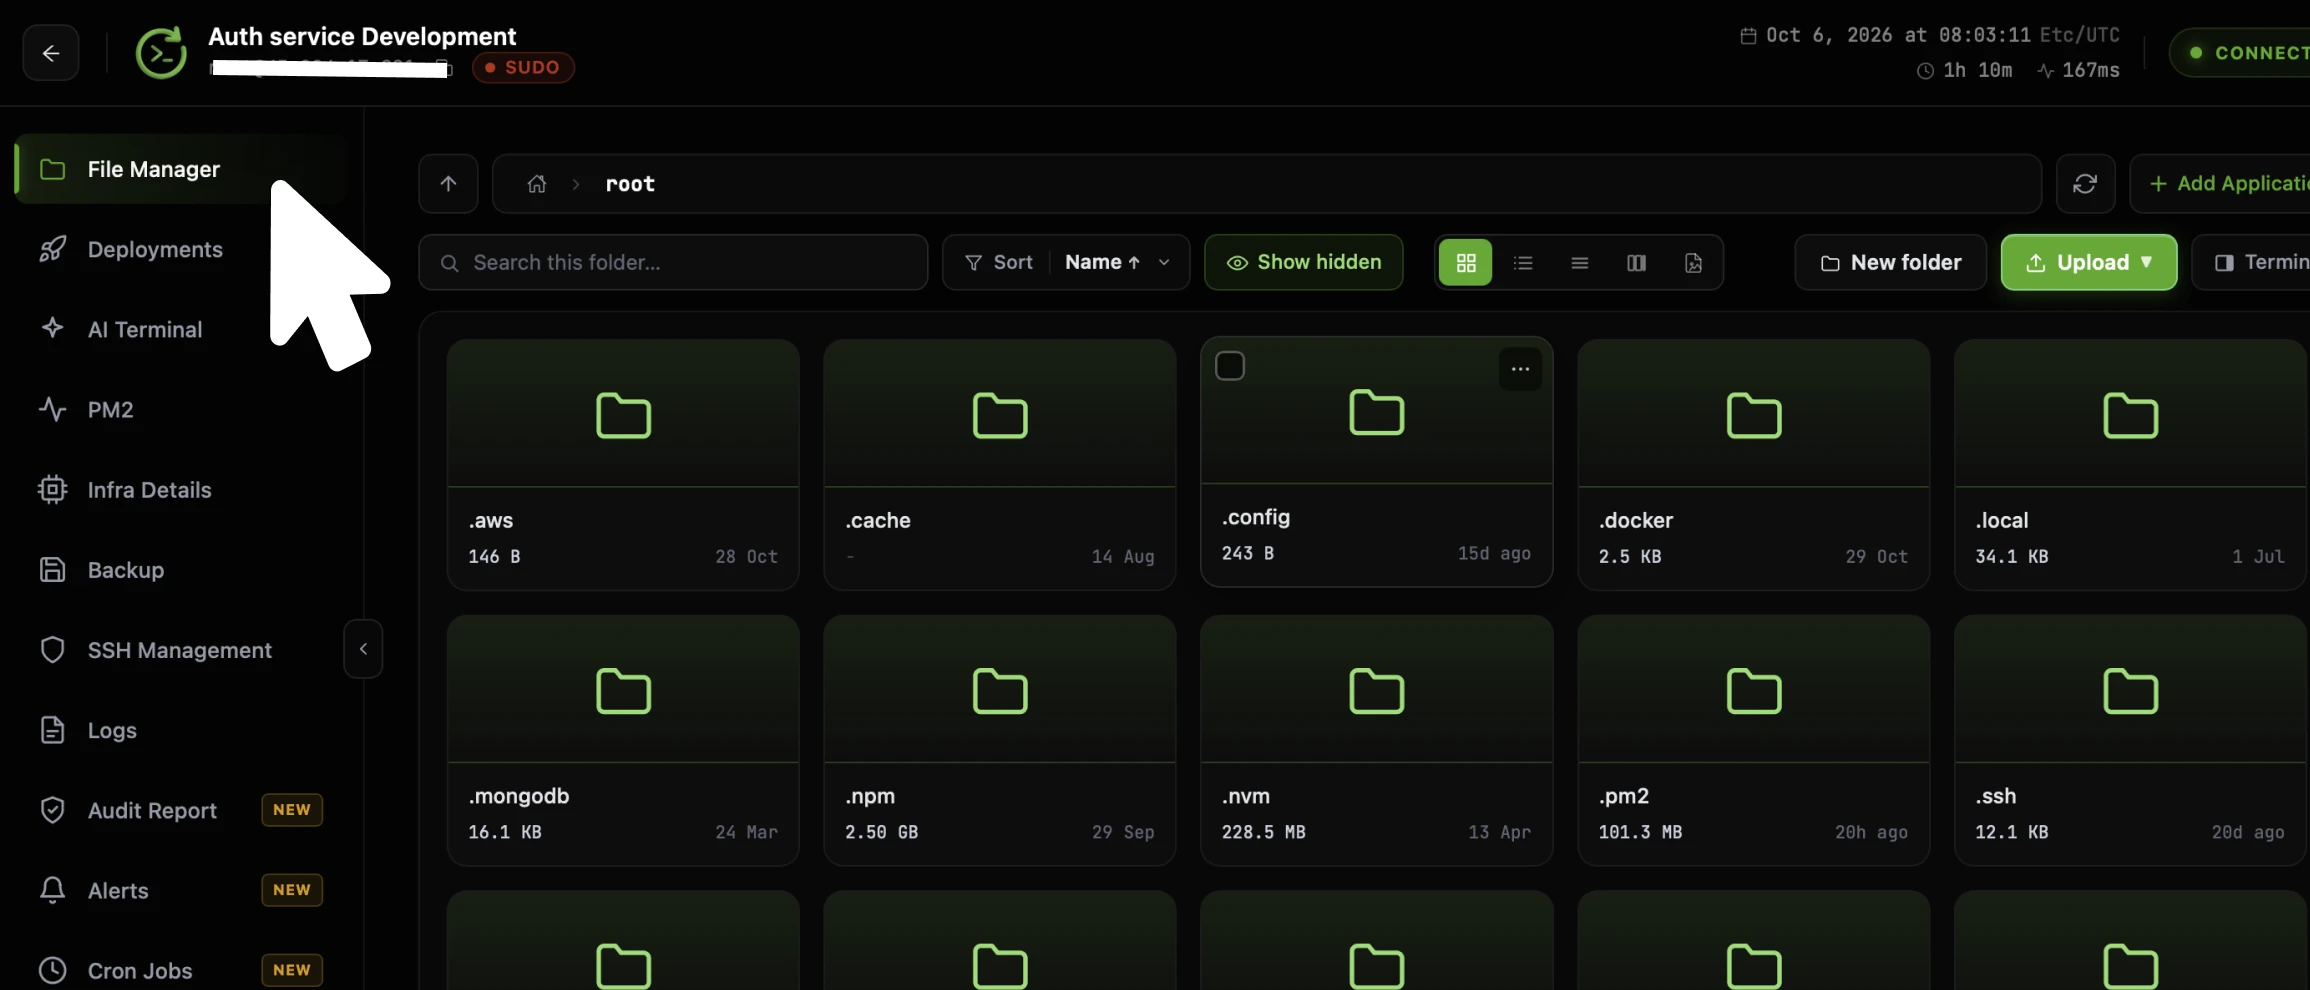Collapse the sidebar with chevron button
2310x990 pixels.
pos(363,649)
